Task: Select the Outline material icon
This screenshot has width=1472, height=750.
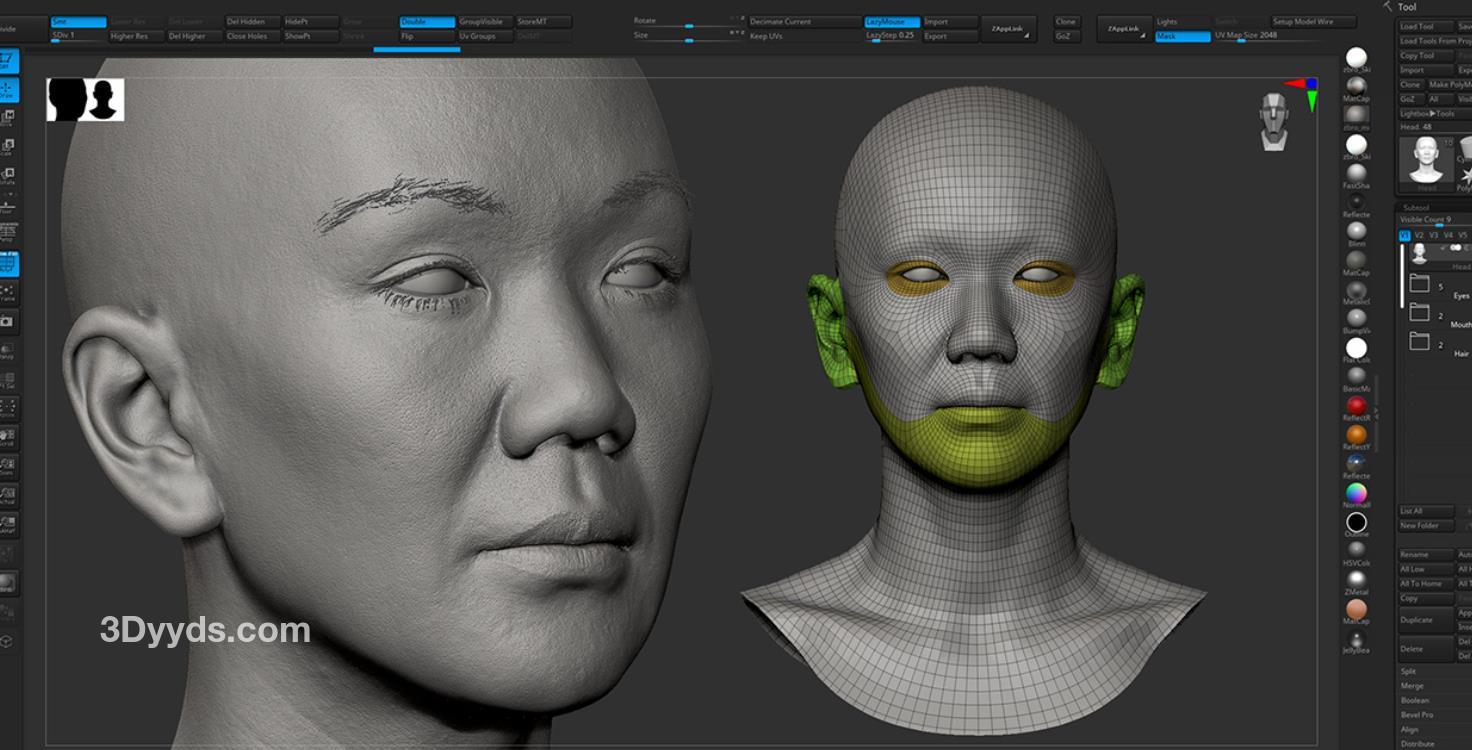Action: [1356, 522]
